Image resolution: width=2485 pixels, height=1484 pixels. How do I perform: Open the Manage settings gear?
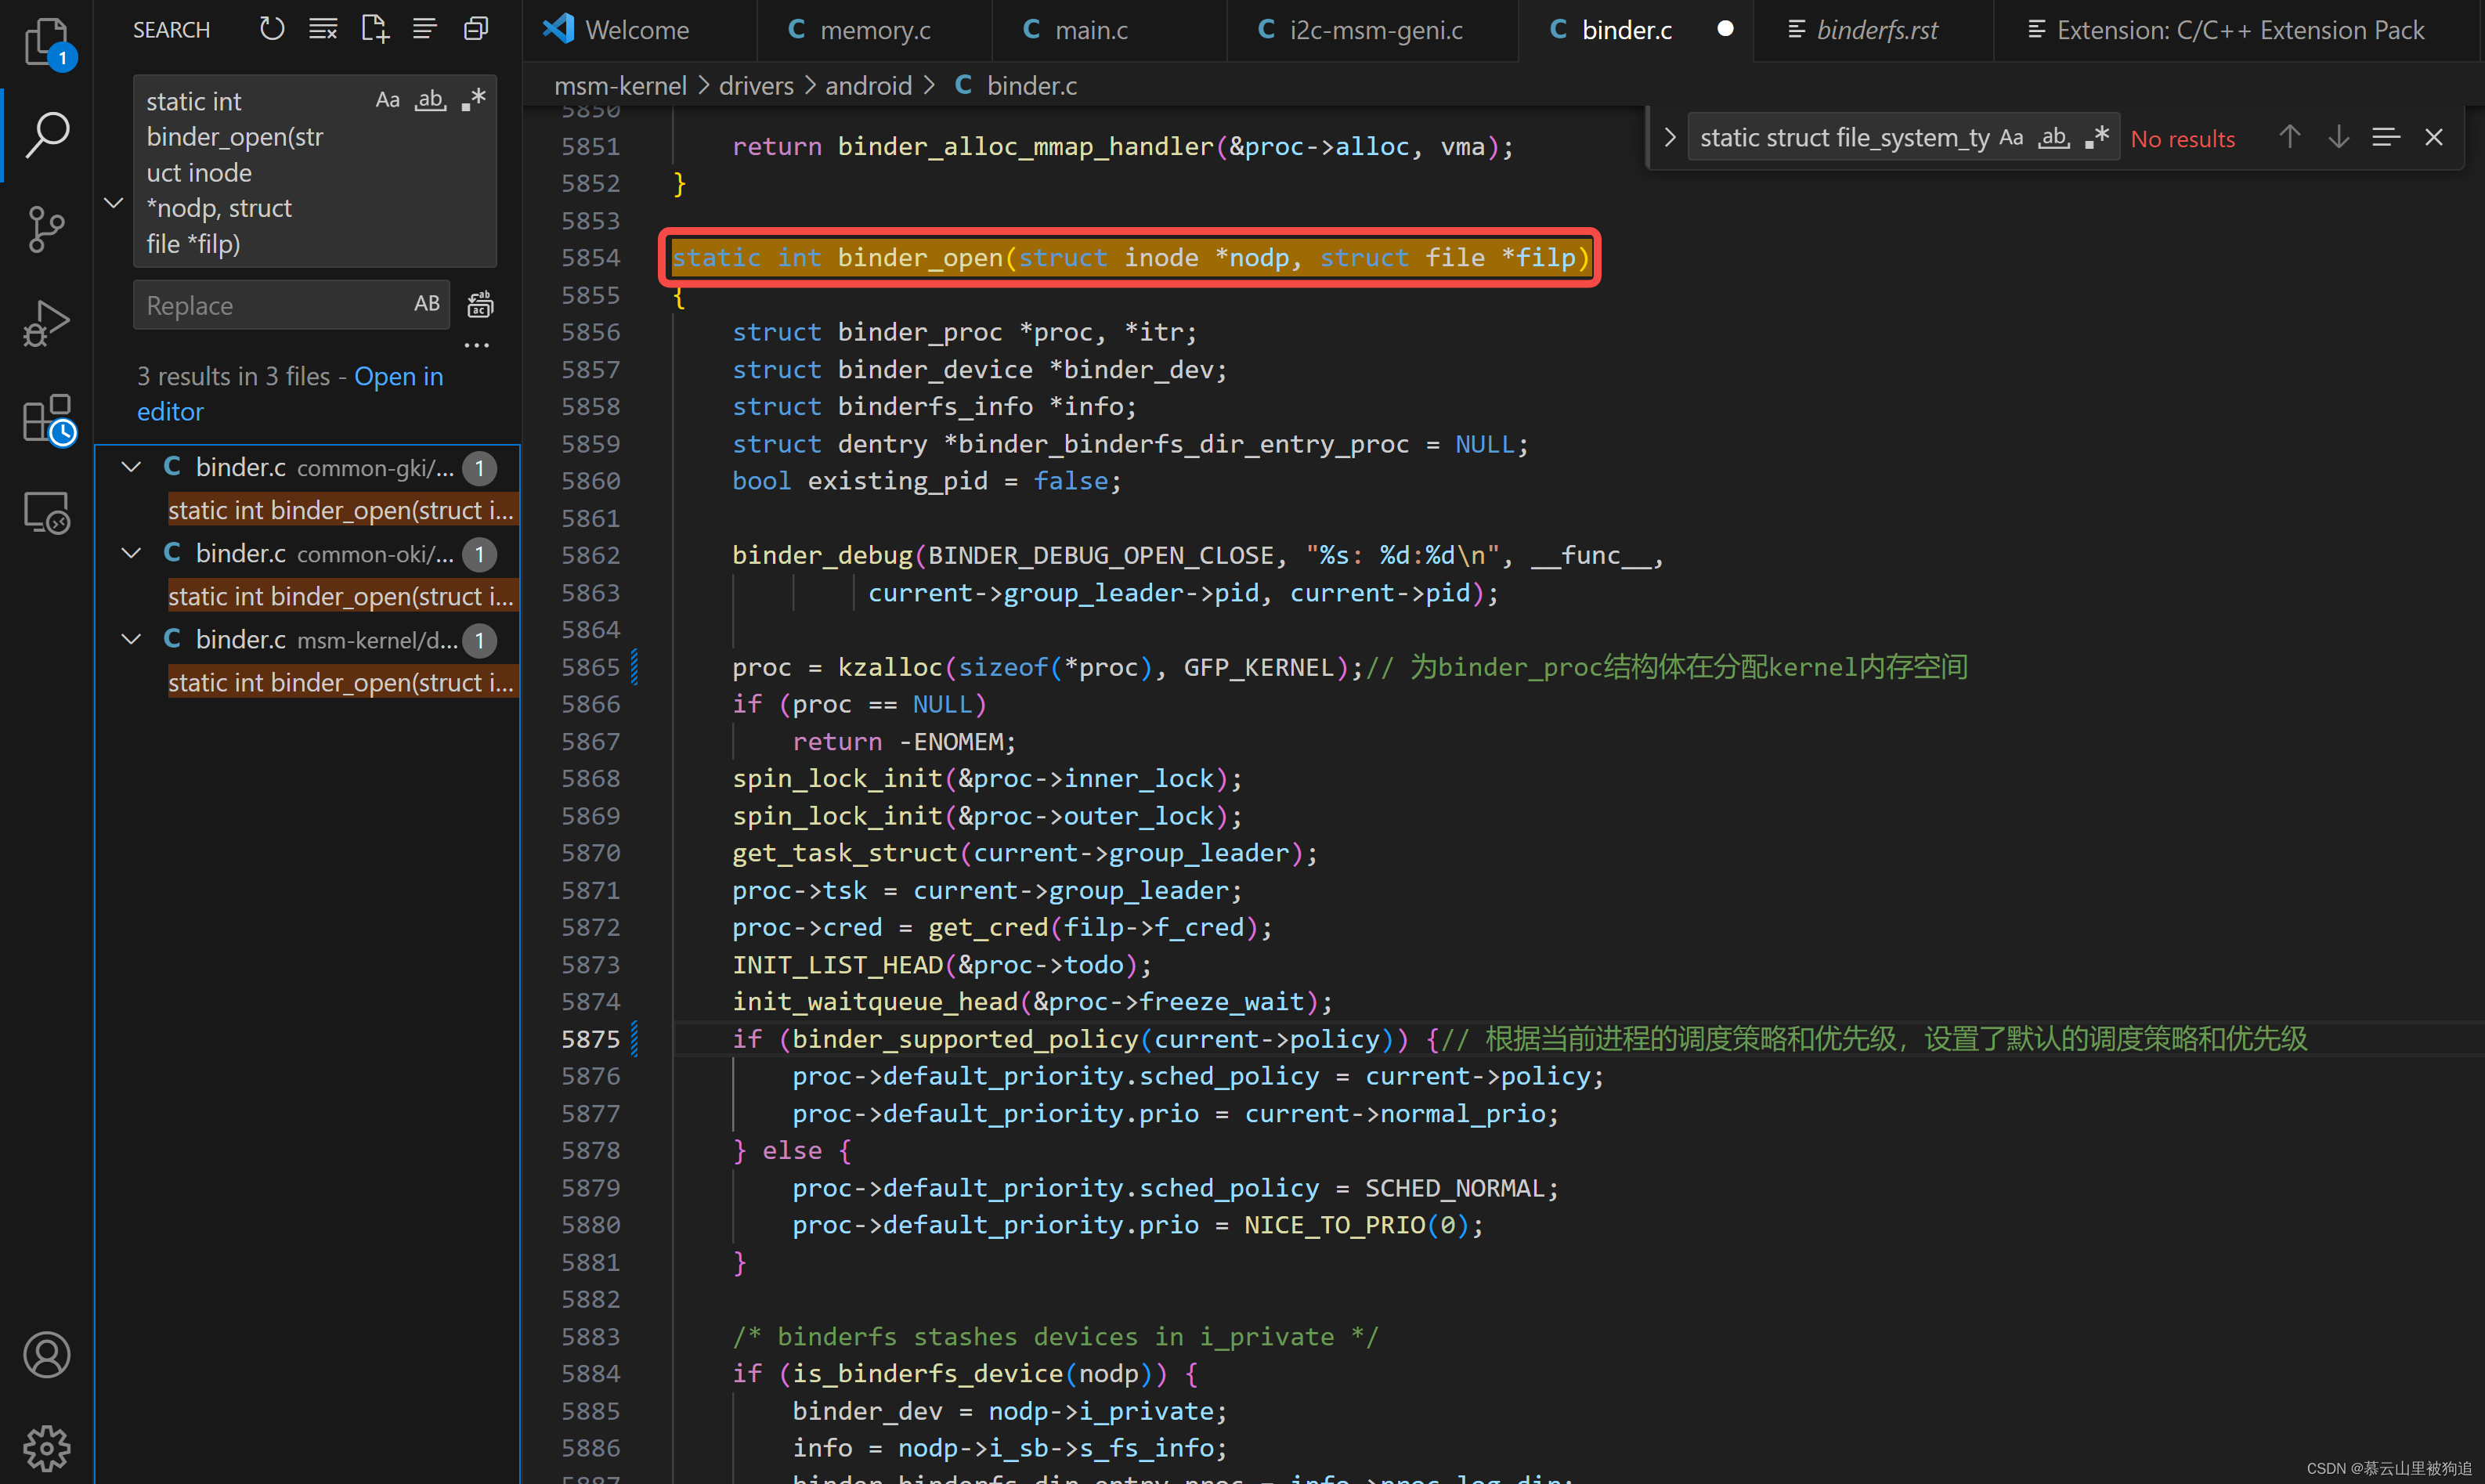click(46, 1447)
